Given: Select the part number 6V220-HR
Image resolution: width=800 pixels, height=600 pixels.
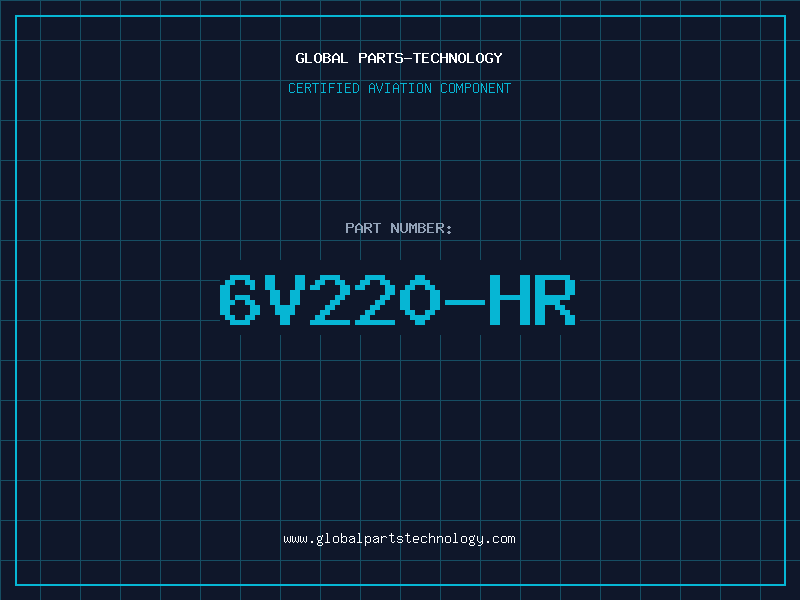Looking at the screenshot, I should pos(398,299).
